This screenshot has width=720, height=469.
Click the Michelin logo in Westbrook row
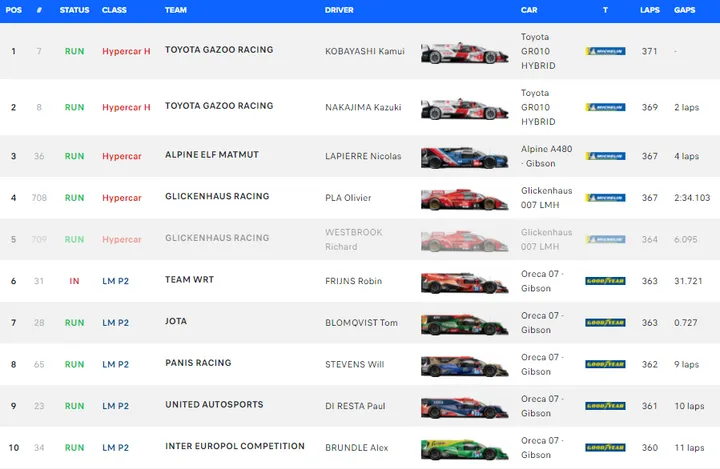(605, 239)
